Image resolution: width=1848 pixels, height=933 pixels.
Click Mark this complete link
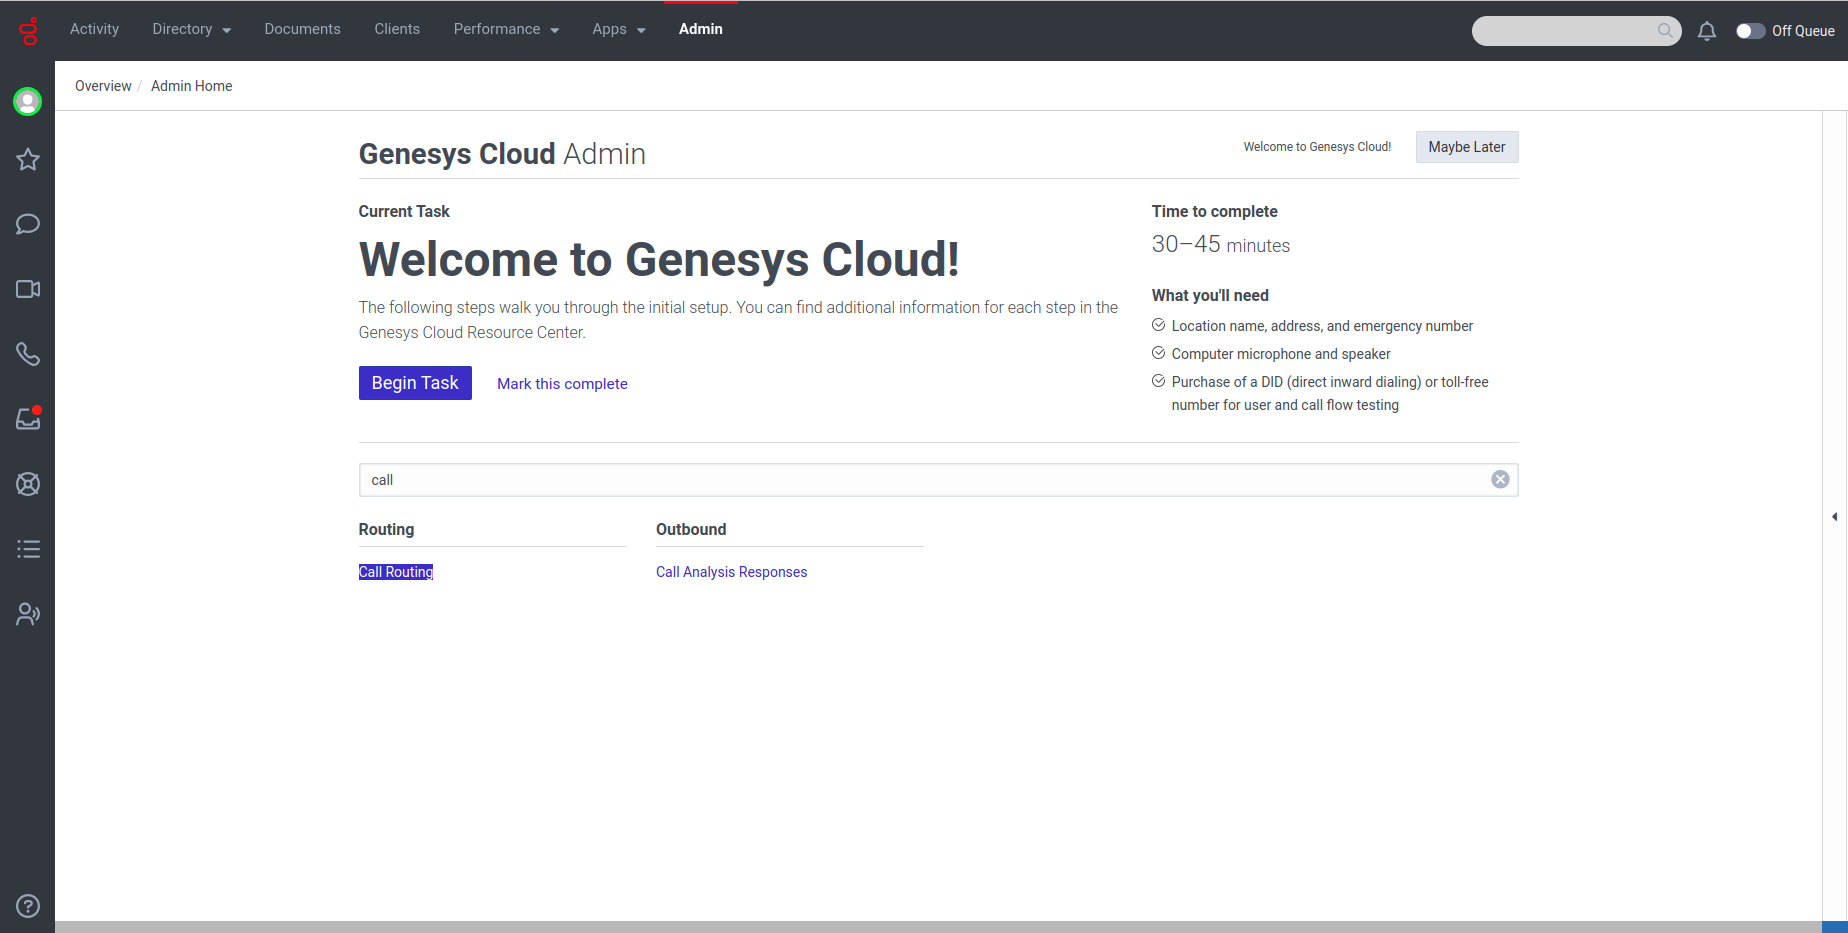pyautogui.click(x=562, y=384)
